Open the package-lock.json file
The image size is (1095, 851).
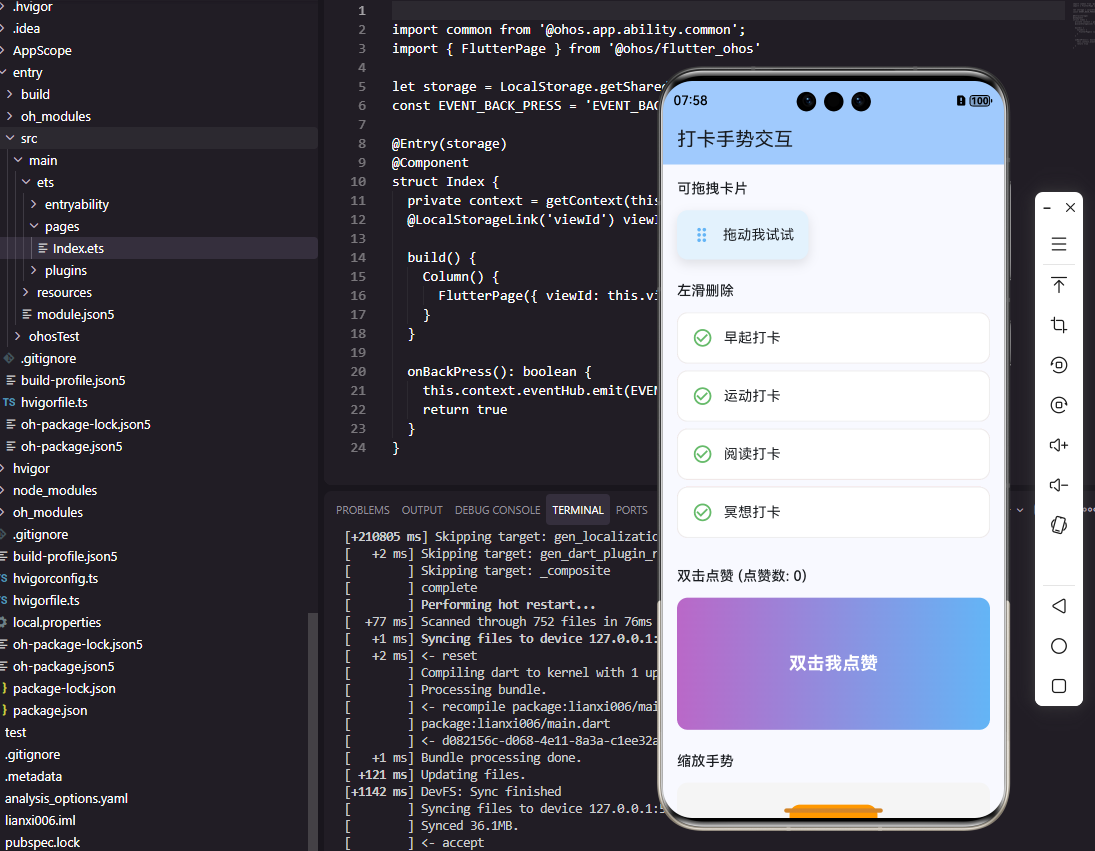[x=64, y=688]
